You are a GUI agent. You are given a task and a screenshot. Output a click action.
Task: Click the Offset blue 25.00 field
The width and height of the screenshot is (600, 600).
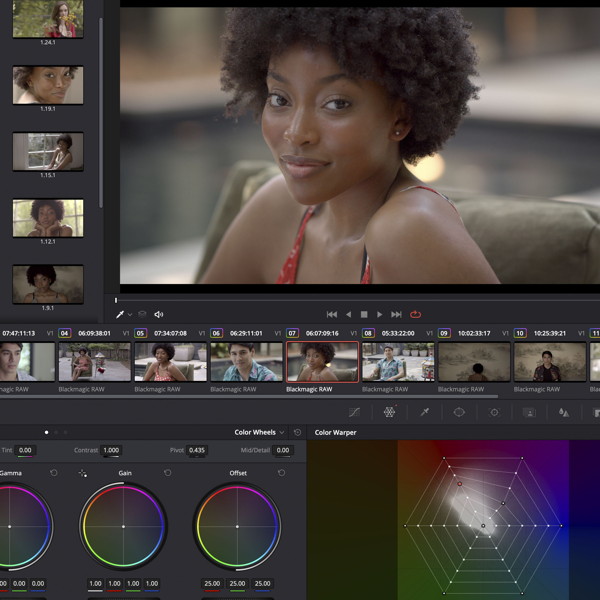tap(262, 584)
